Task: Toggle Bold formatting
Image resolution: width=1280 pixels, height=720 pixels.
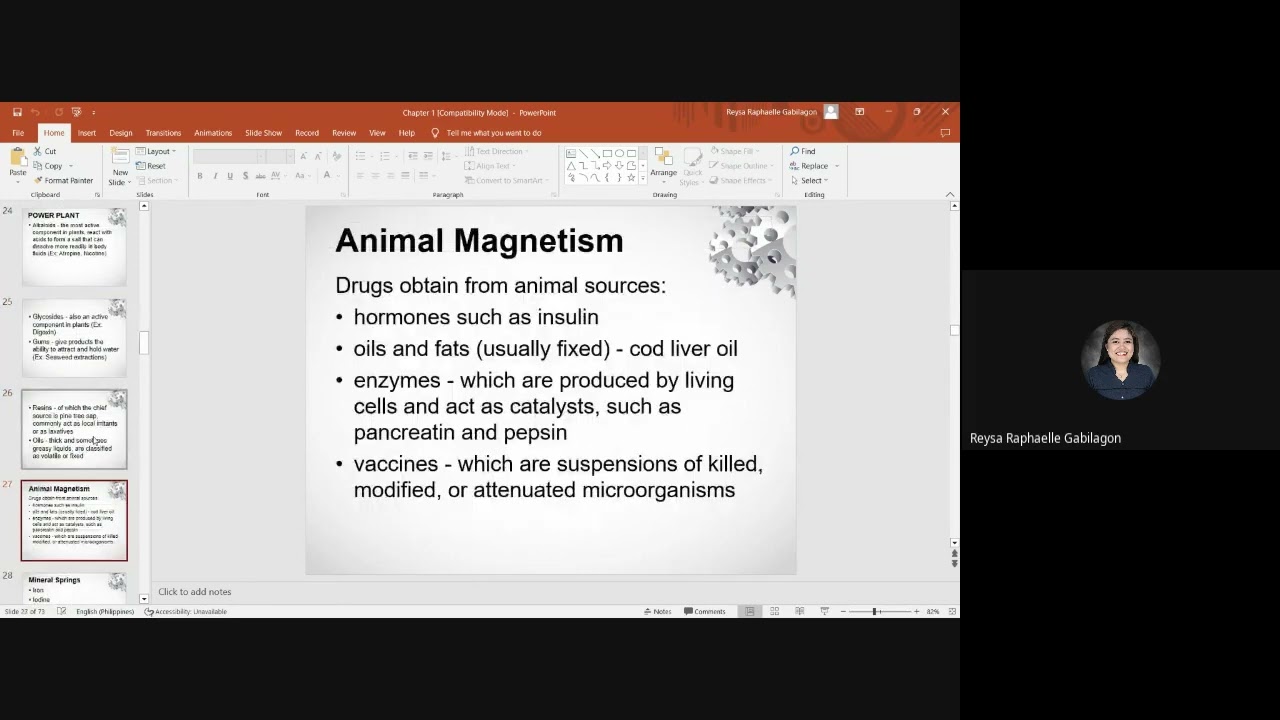Action: click(x=200, y=176)
